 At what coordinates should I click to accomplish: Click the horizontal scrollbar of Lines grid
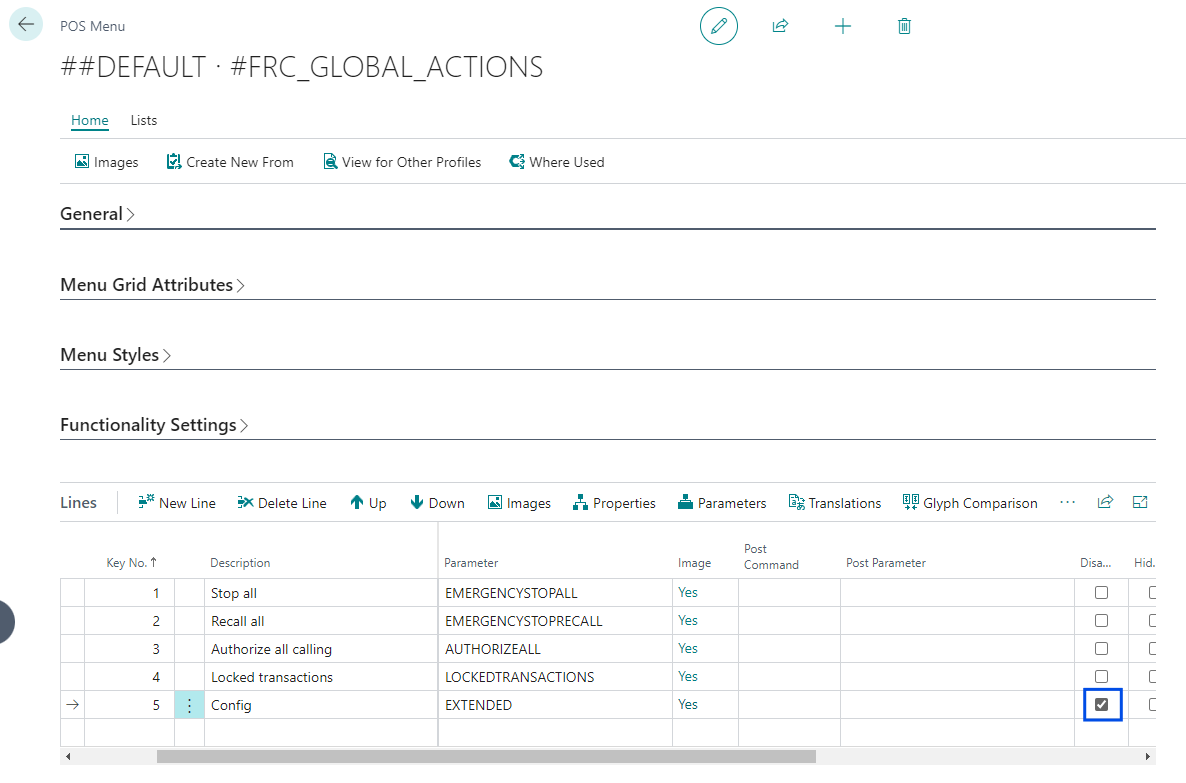pyautogui.click(x=486, y=757)
